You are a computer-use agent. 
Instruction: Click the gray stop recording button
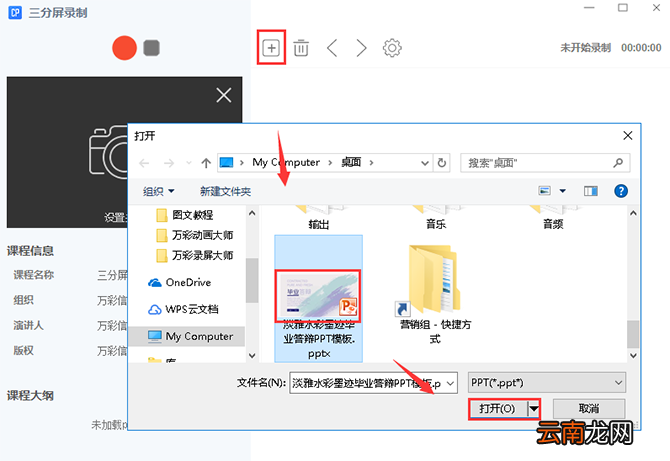151,48
